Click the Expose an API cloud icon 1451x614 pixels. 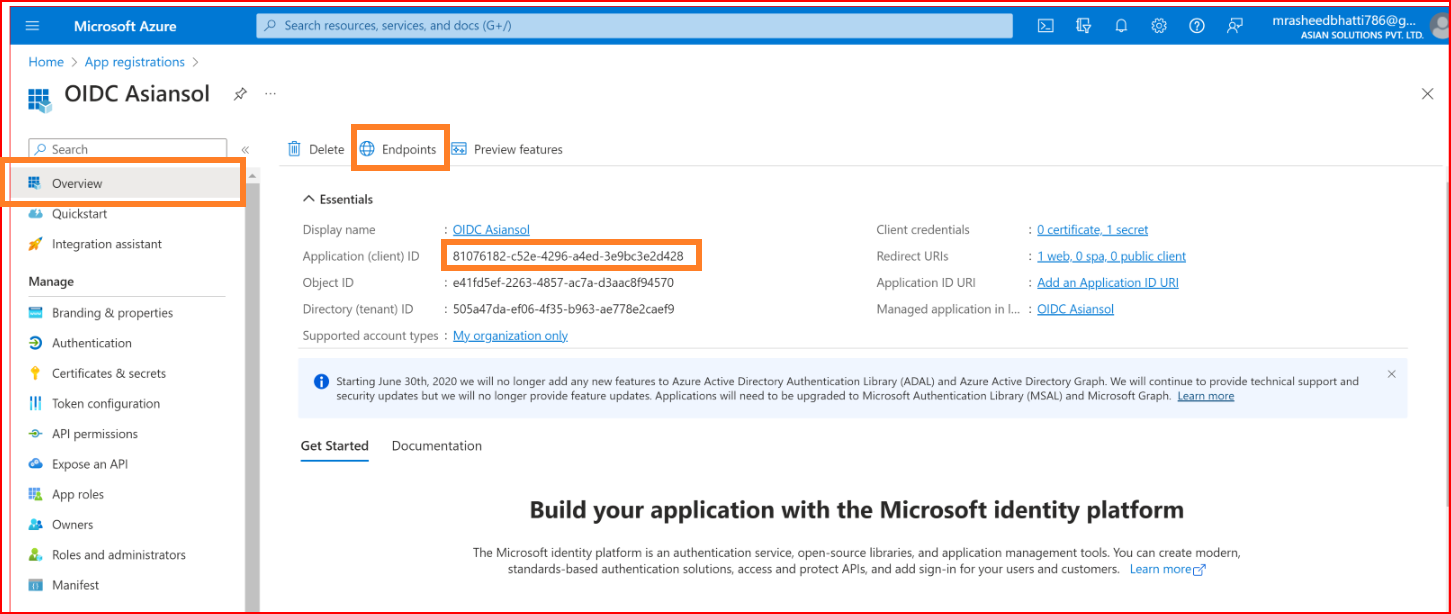point(36,464)
